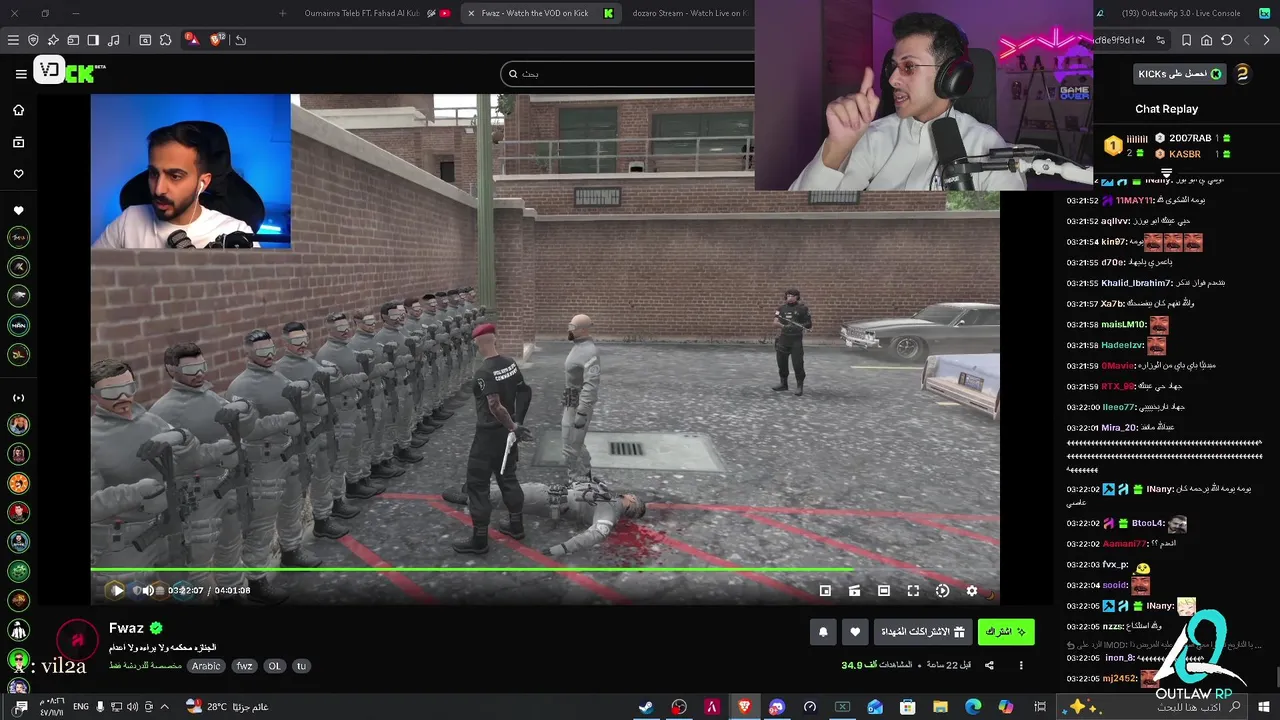The width and height of the screenshot is (1280, 720).
Task: Click the clip icon in the player controls
Action: (854, 591)
